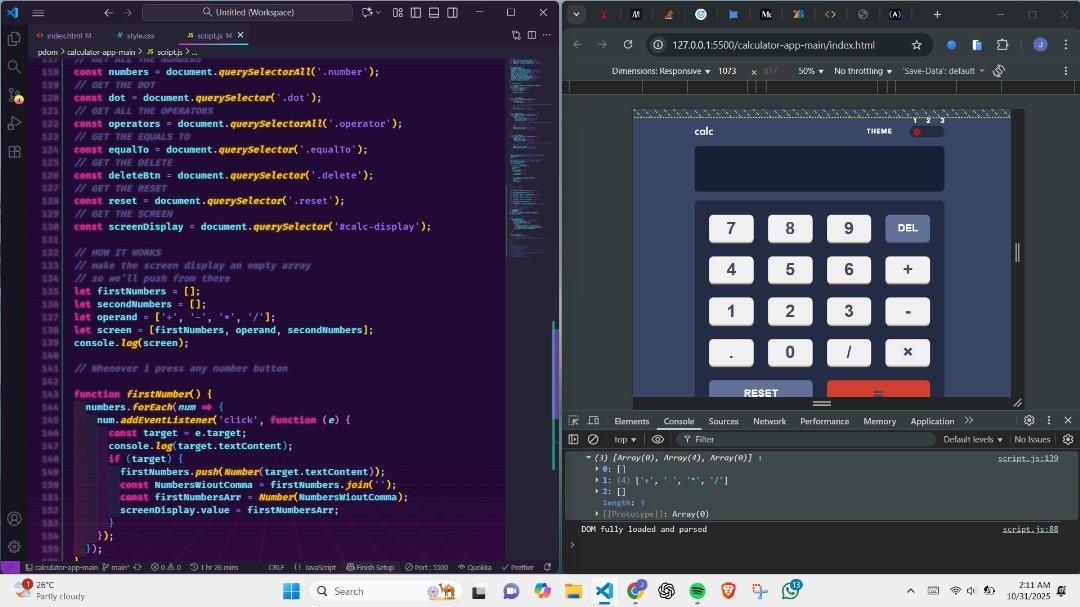Click the calculator theme toggle slider
The width and height of the screenshot is (1080, 607).
tap(926, 132)
